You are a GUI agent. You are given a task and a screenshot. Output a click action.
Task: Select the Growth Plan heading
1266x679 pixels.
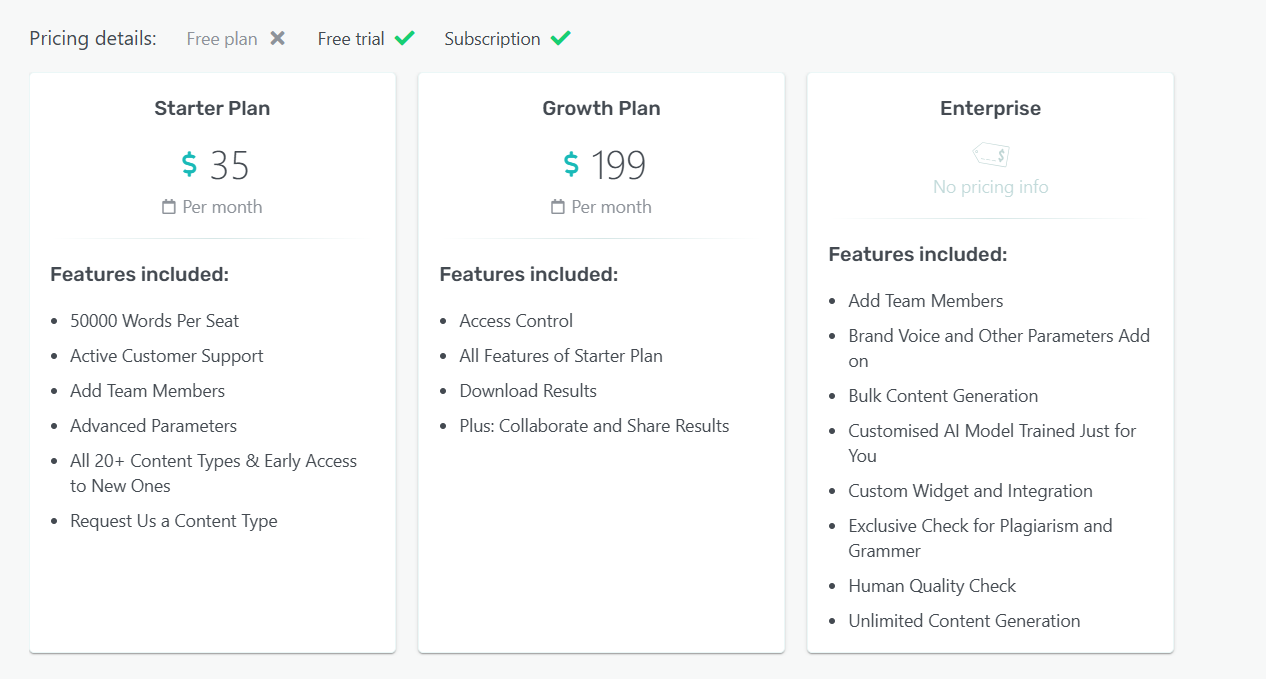pyautogui.click(x=601, y=108)
